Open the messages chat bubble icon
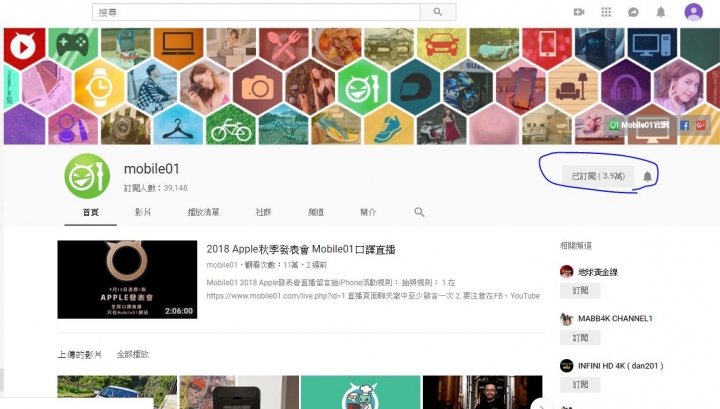This screenshot has height=409, width=720. [x=633, y=12]
